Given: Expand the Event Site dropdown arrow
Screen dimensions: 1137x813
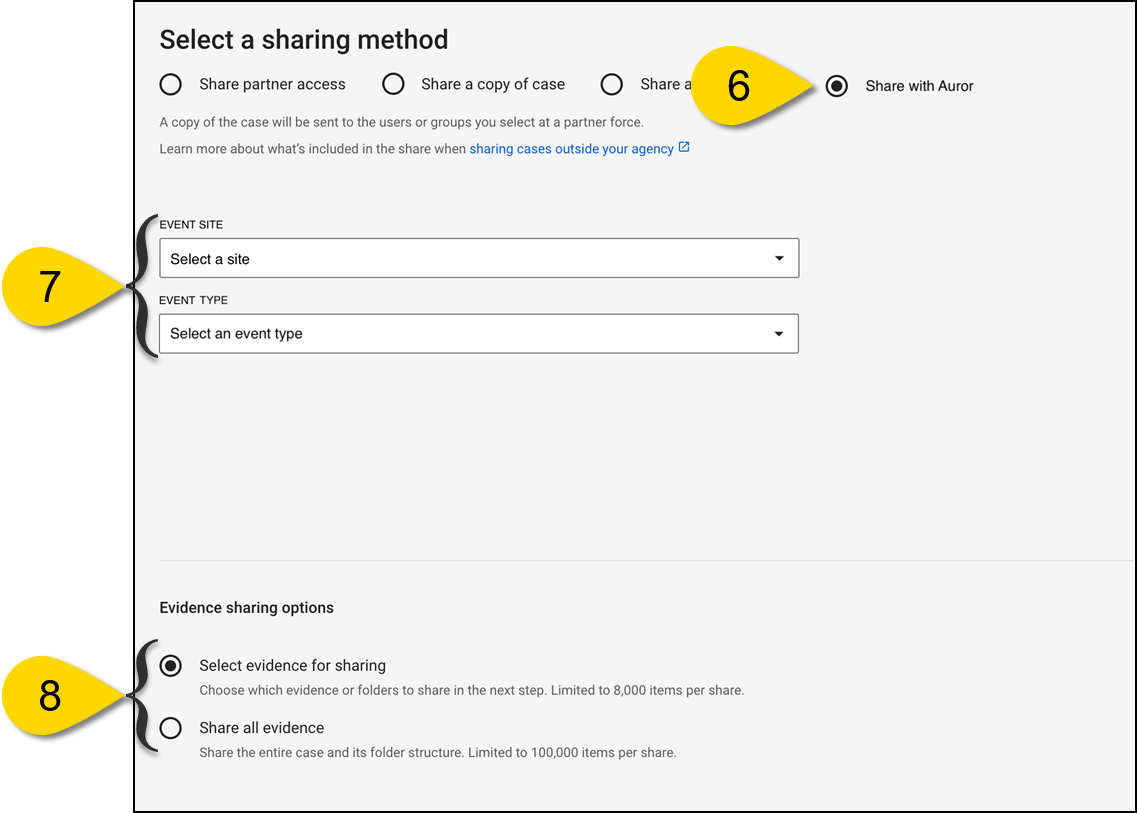Looking at the screenshot, I should (x=779, y=259).
